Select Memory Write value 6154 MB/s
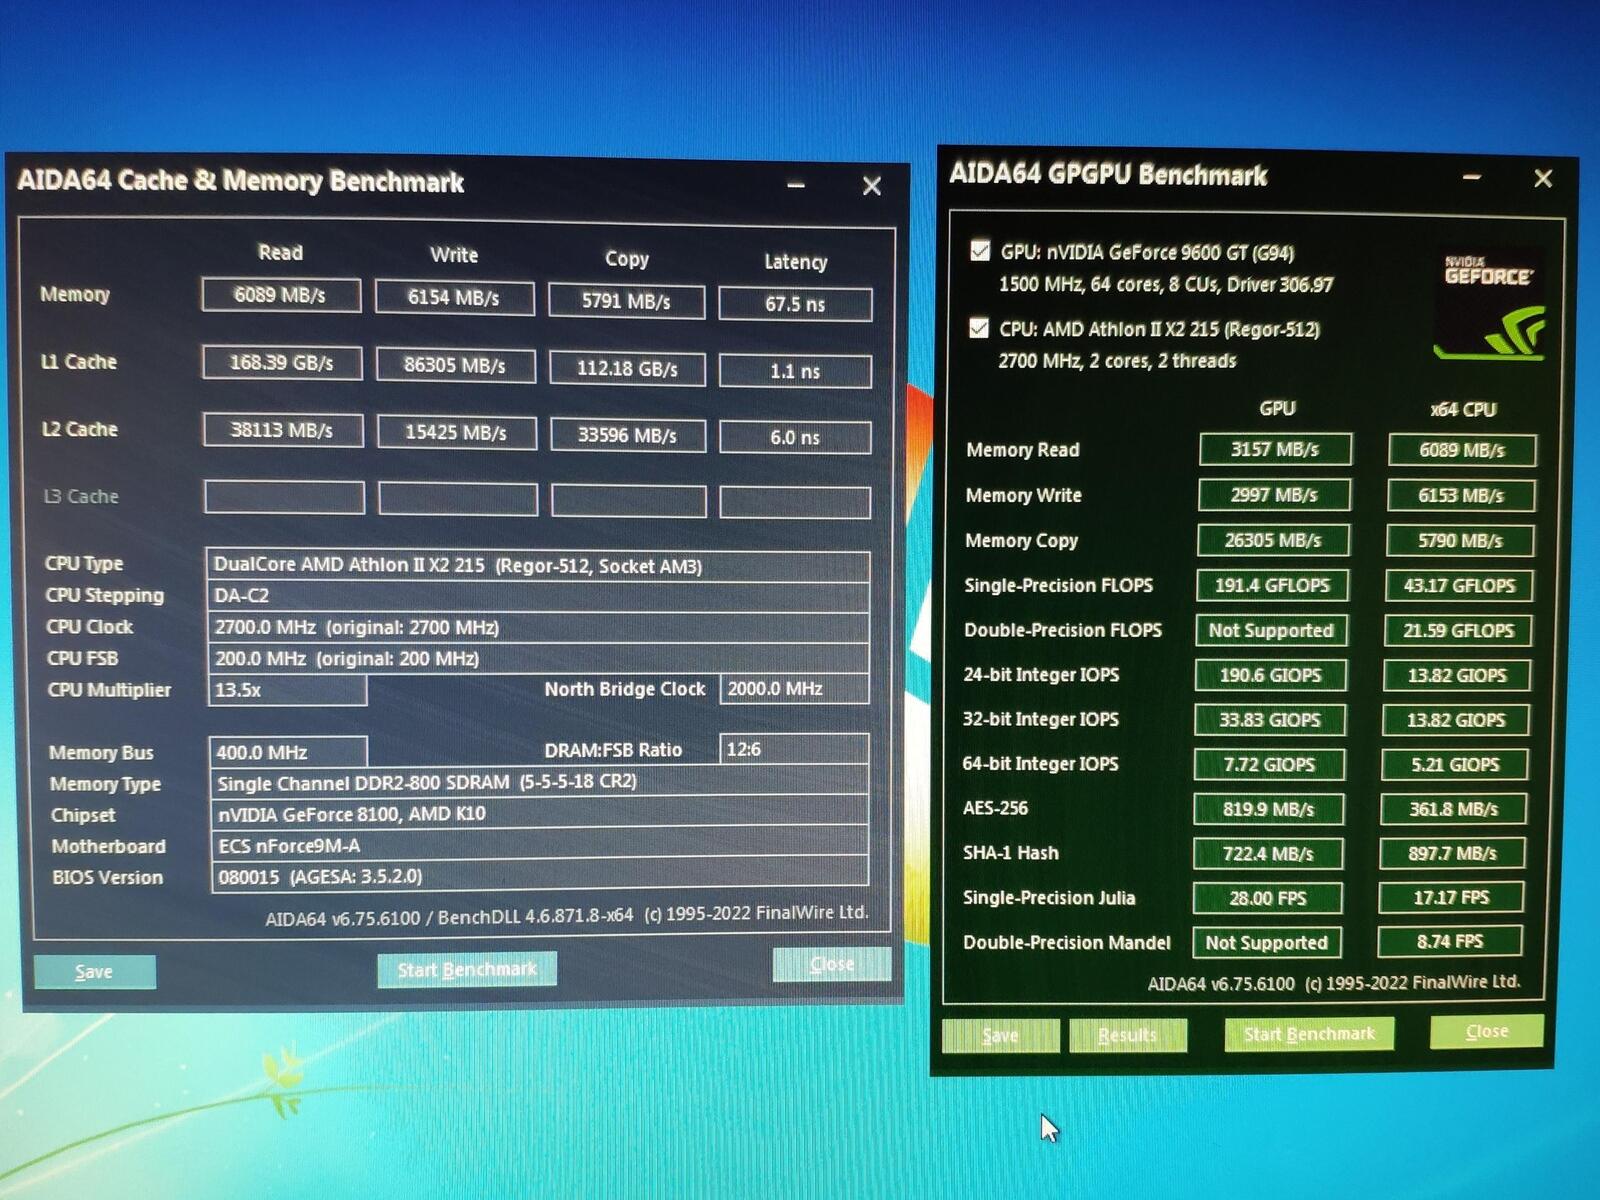Screen dimensions: 1600x1200 pos(454,297)
